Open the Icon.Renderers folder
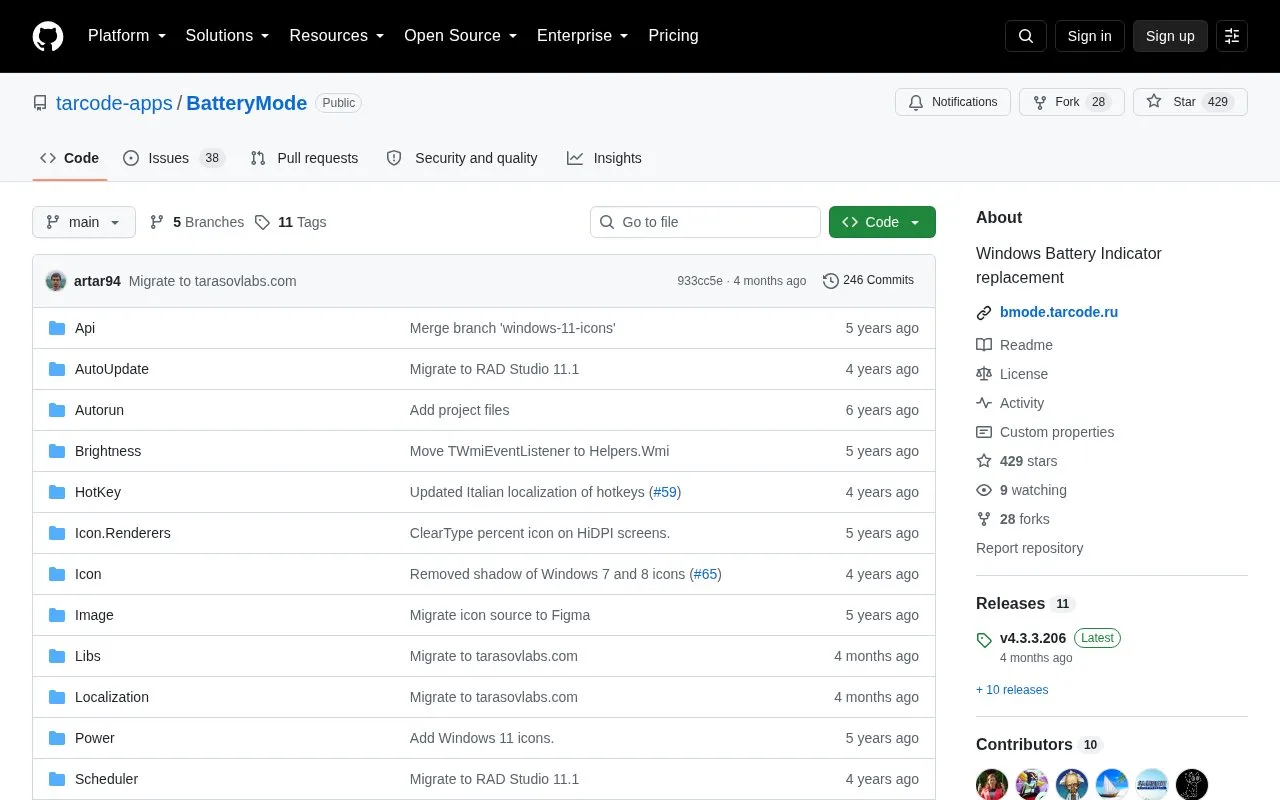This screenshot has height=800, width=1280. pos(122,533)
